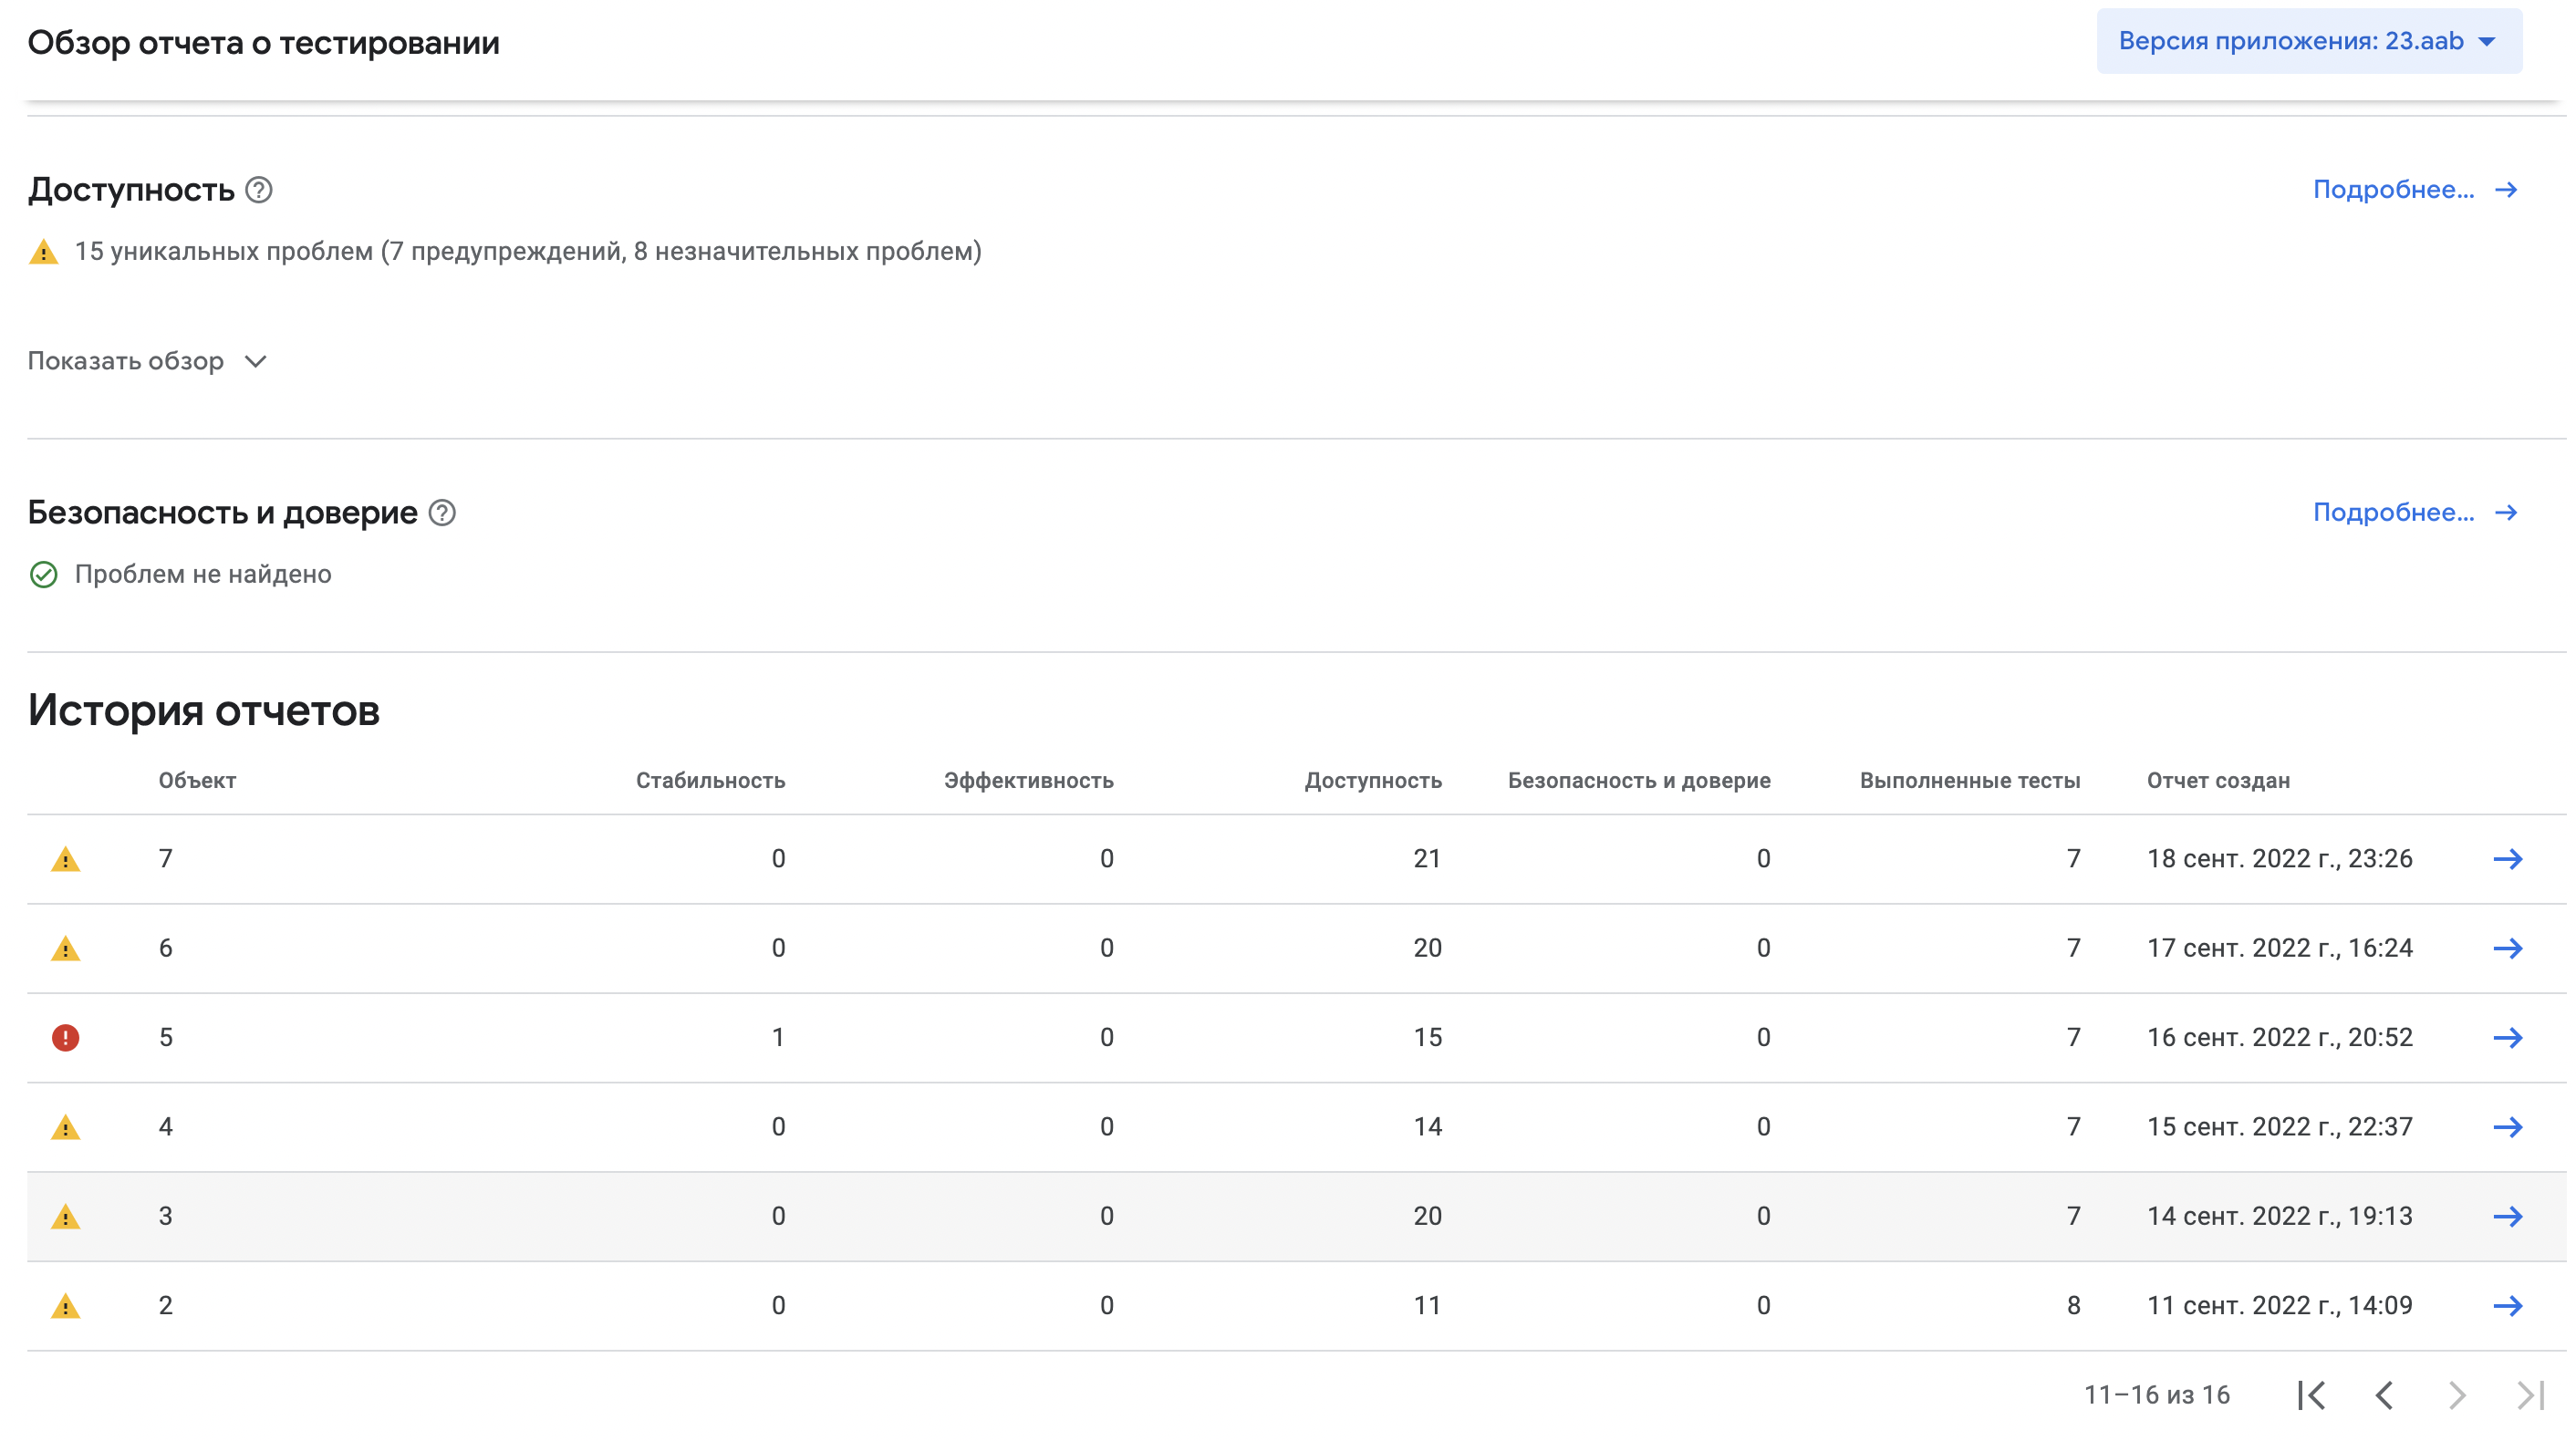Open report for object 6 via arrow
2576x1441 pixels.
pyautogui.click(x=2507, y=948)
